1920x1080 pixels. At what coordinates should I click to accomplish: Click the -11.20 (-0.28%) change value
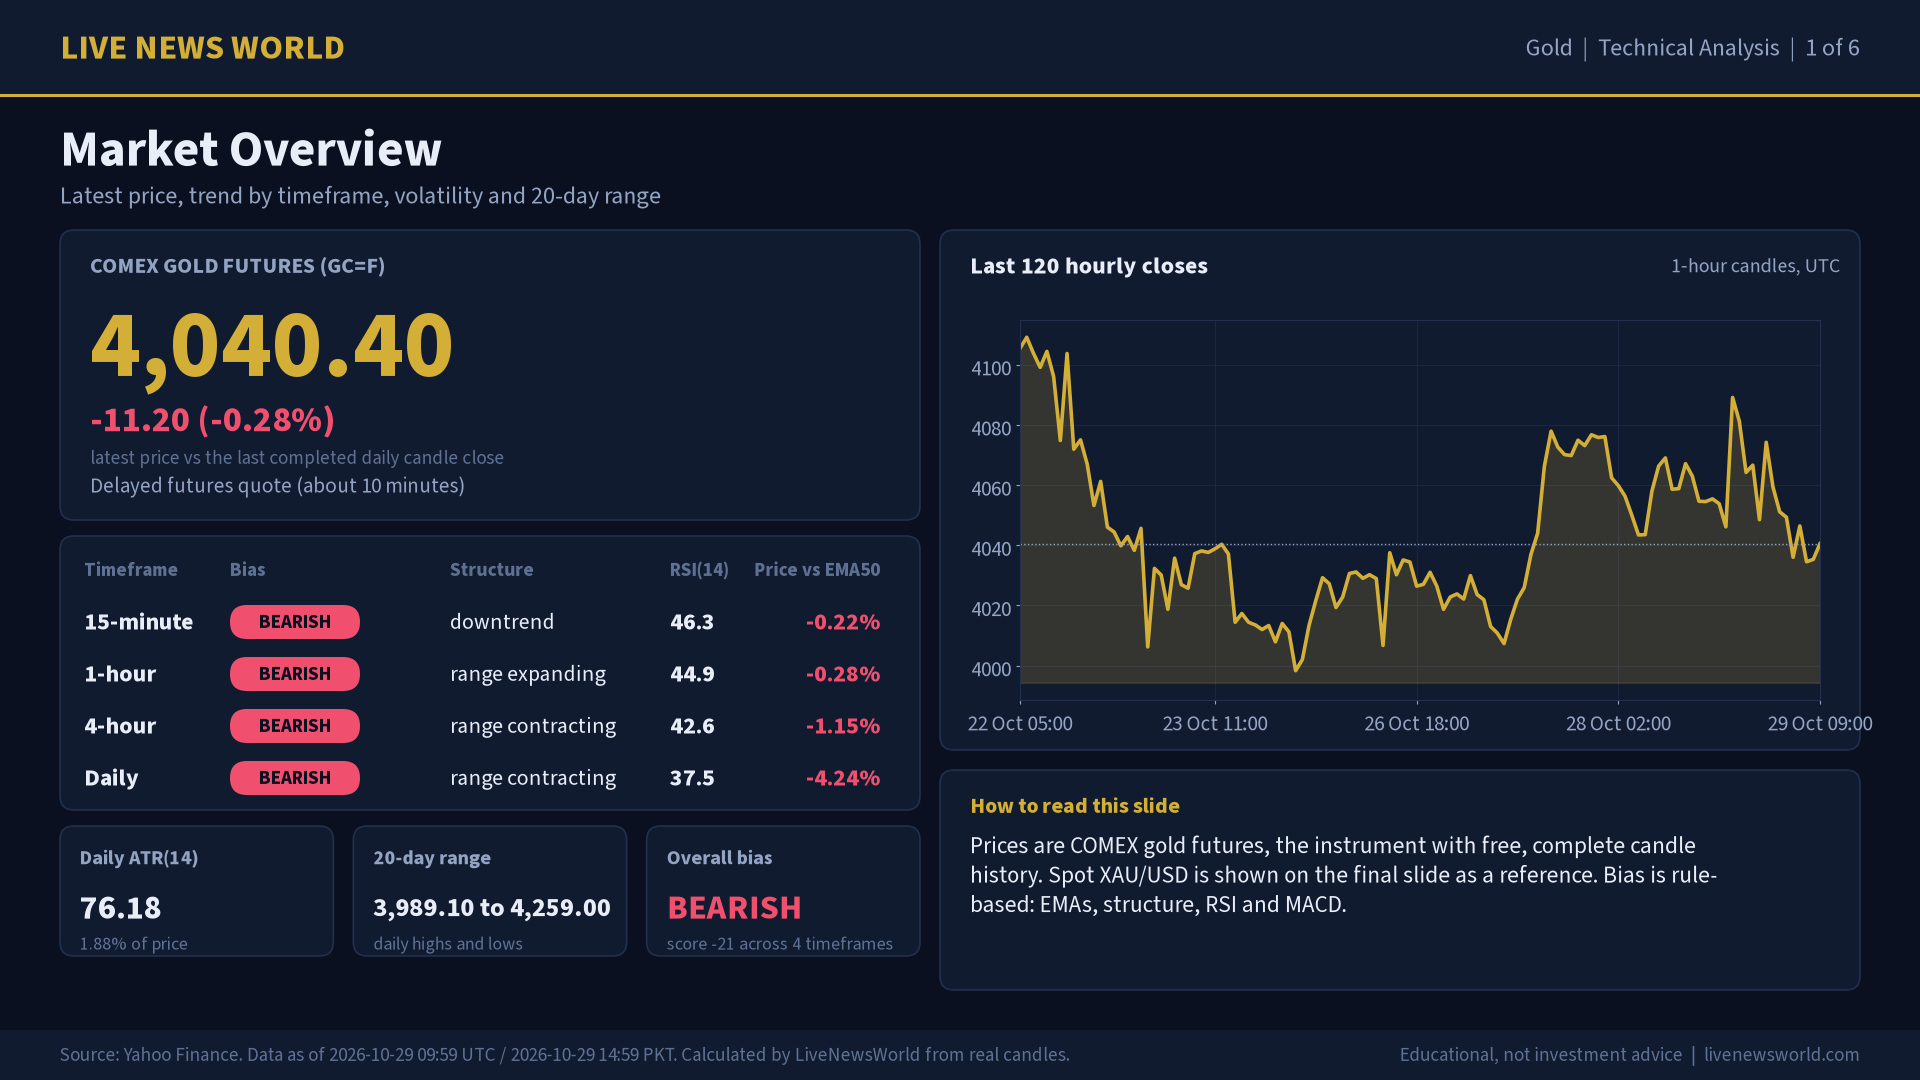213,420
